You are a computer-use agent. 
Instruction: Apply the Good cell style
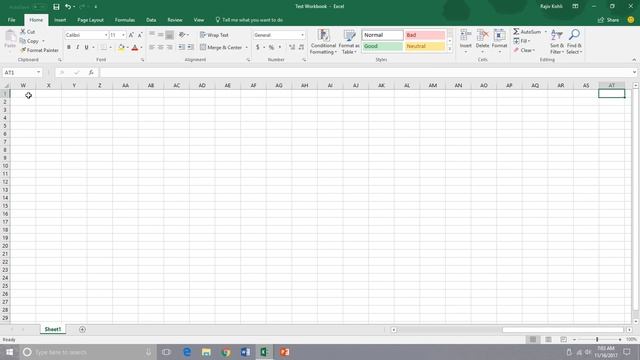point(382,46)
